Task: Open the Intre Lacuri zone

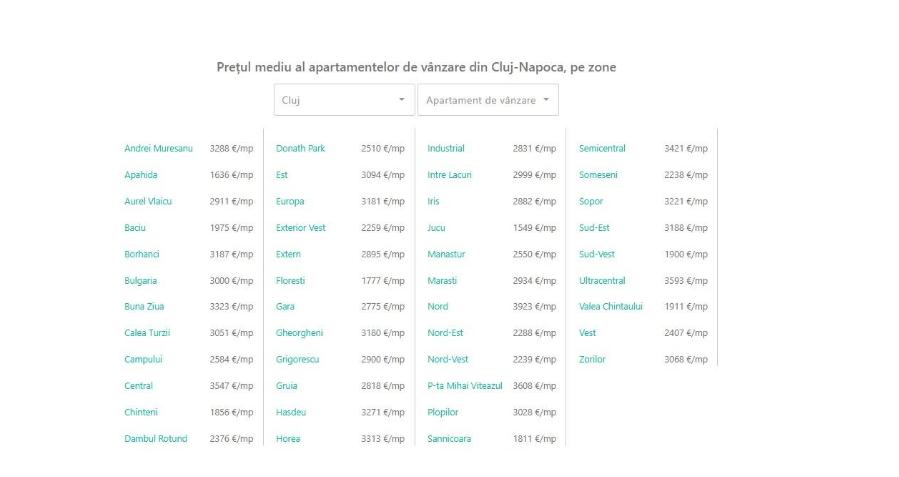Action: pyautogui.click(x=449, y=175)
